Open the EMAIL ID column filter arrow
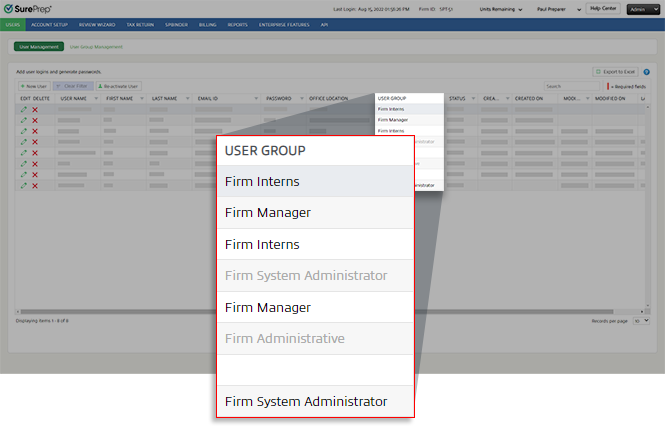 (x=256, y=98)
